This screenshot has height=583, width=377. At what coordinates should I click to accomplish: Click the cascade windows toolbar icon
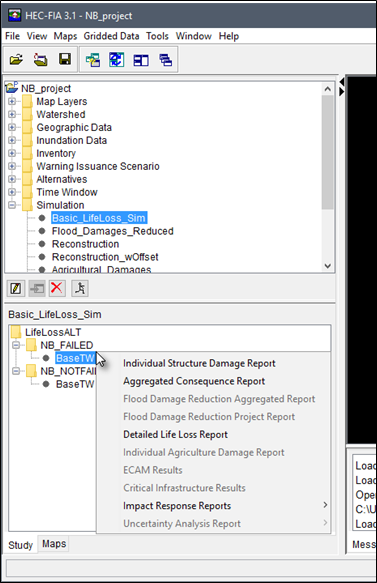pos(165,60)
